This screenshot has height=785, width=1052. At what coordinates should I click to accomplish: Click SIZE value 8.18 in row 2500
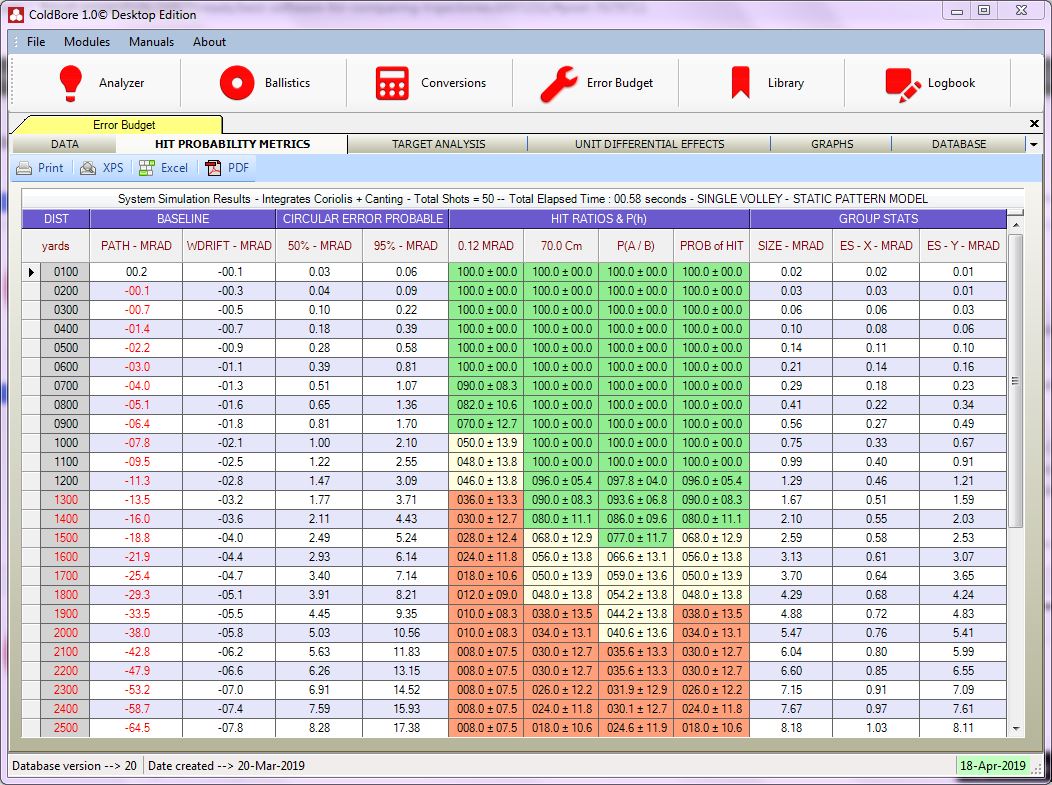pyautogui.click(x=791, y=728)
